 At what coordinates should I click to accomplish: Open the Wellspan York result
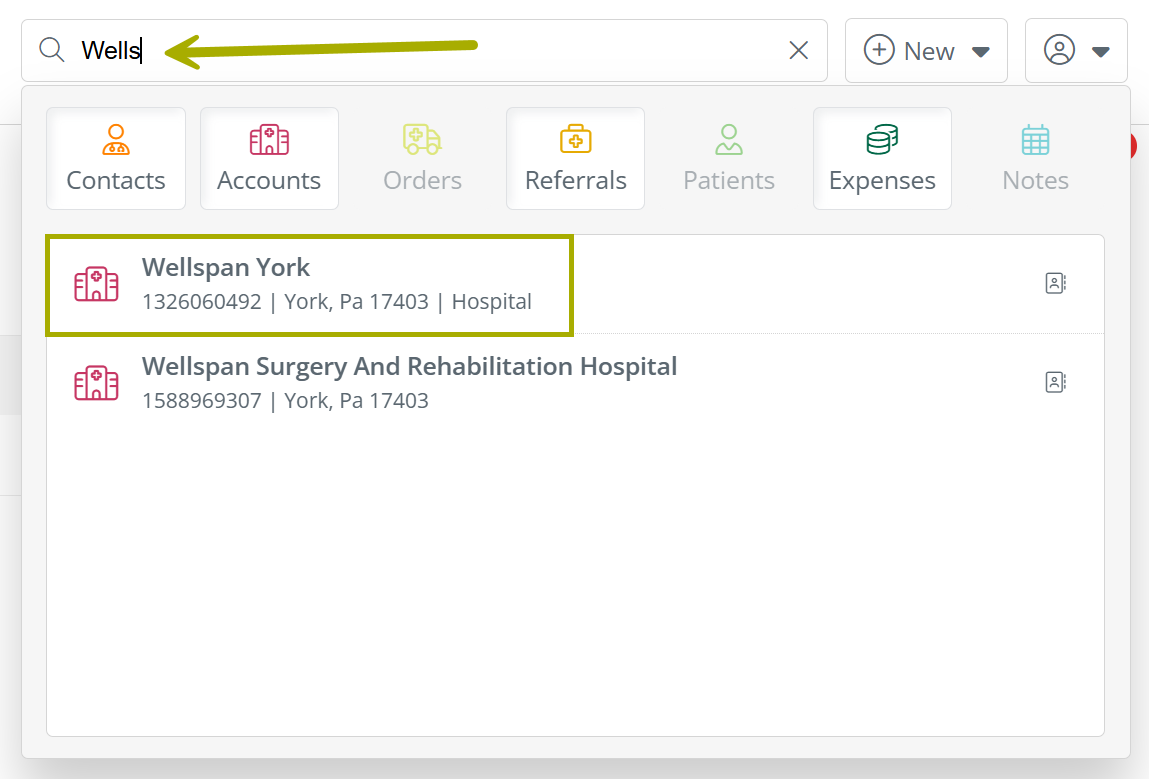coord(575,284)
